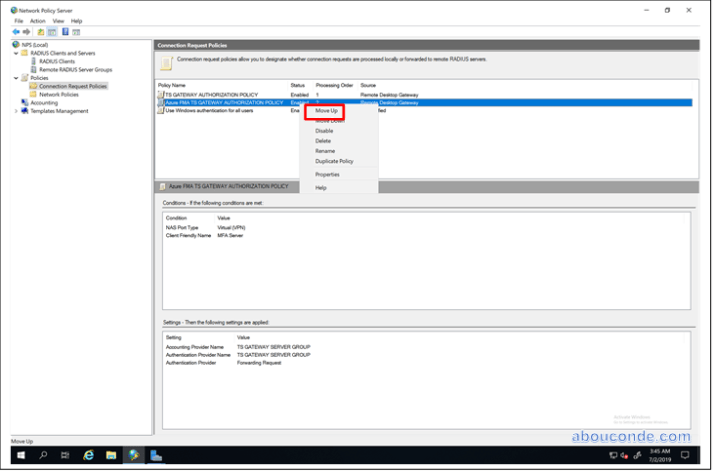
Task: Open the Action menu
Action: coord(37,20)
